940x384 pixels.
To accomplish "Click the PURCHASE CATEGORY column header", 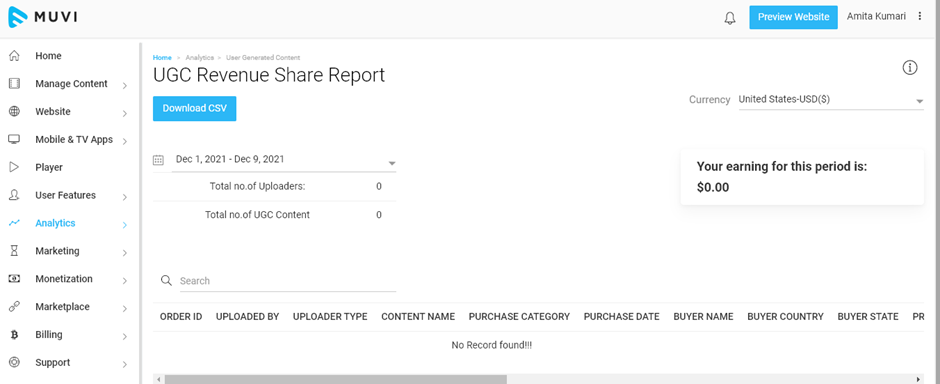I will (519, 316).
